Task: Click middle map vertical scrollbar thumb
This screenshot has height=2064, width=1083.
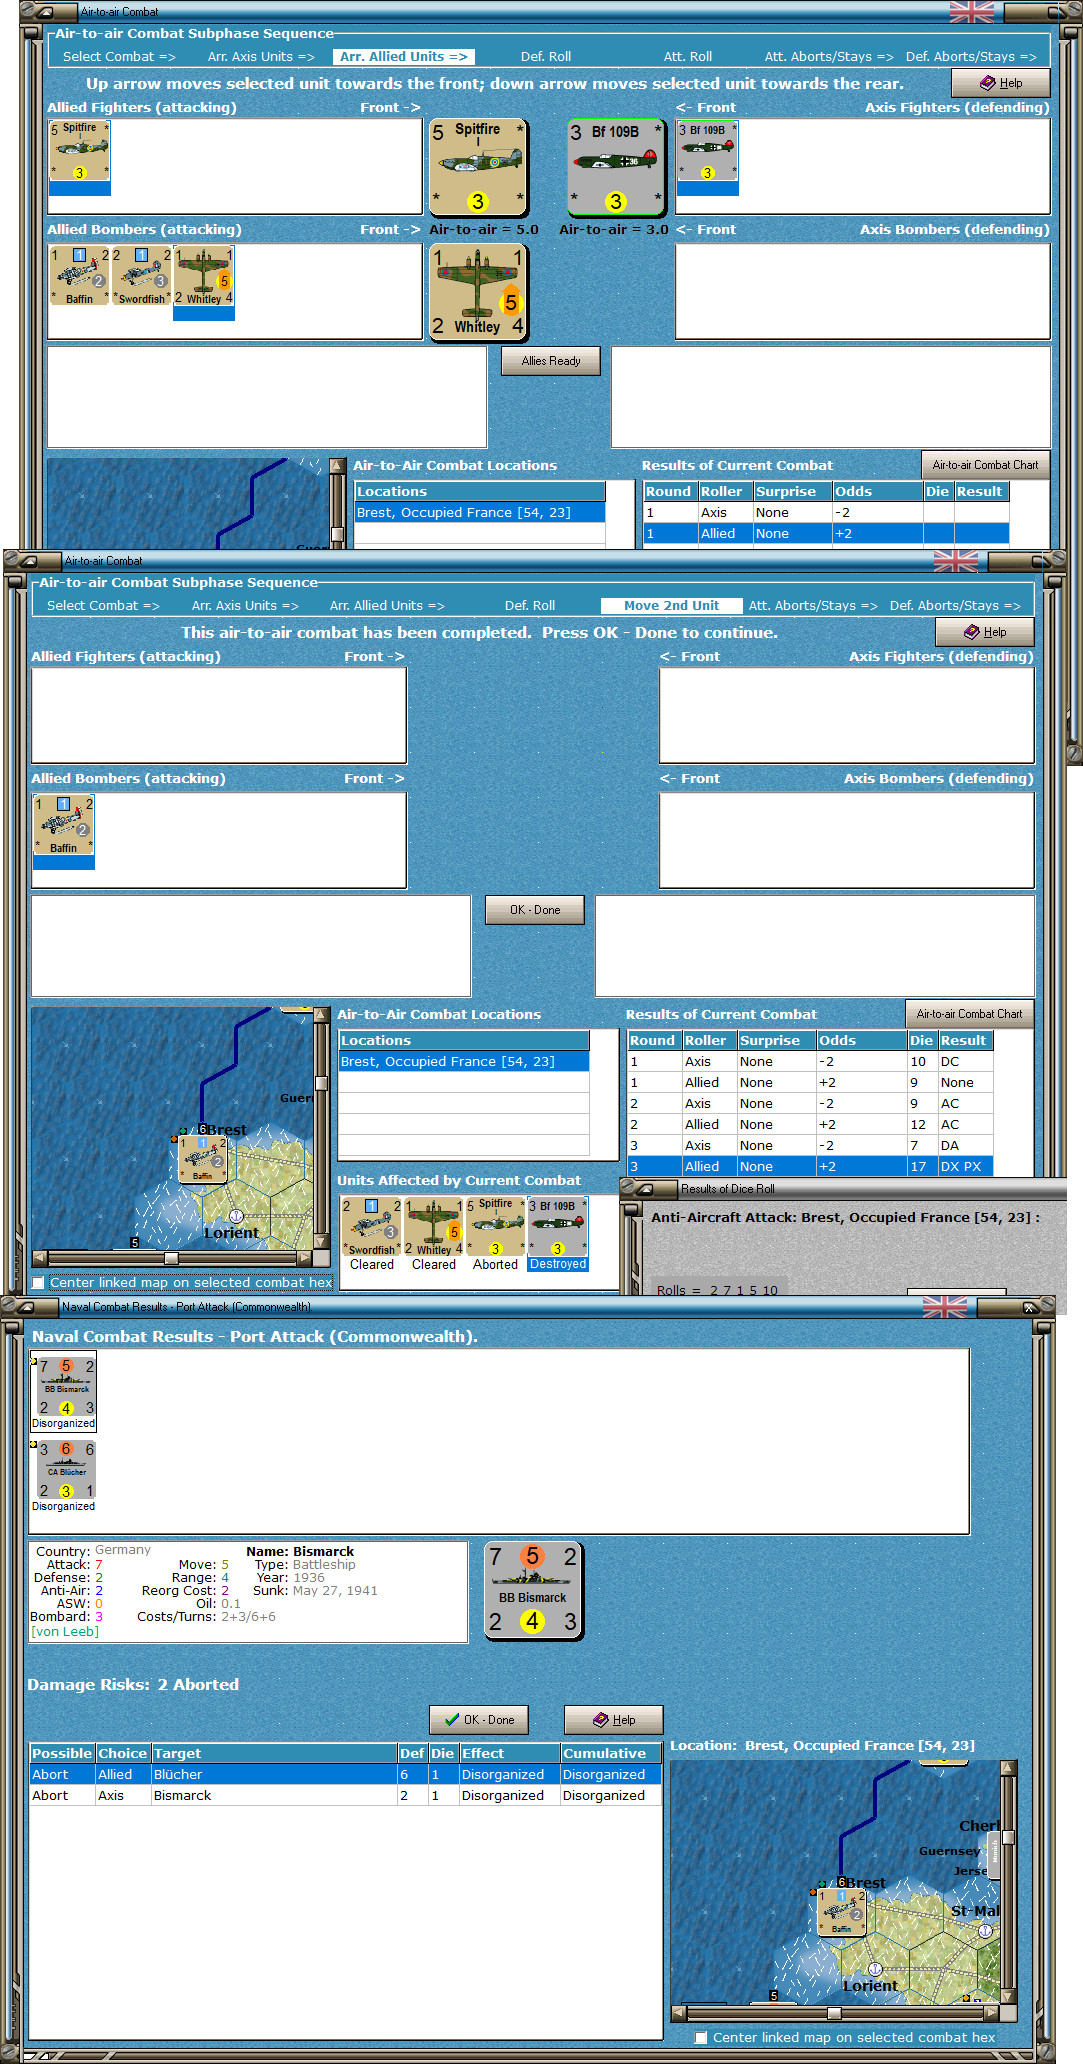Action: tap(321, 1083)
